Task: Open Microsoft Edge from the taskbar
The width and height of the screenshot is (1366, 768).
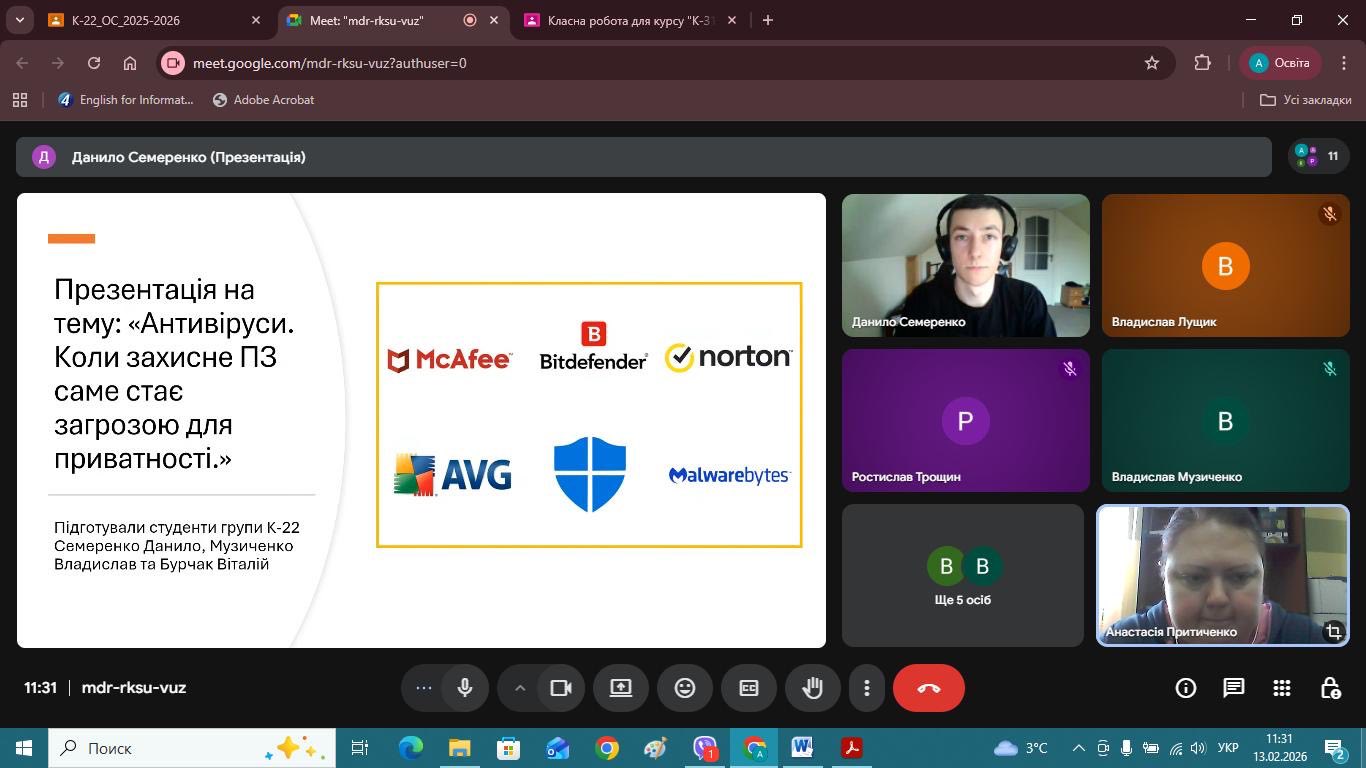Action: 411,748
